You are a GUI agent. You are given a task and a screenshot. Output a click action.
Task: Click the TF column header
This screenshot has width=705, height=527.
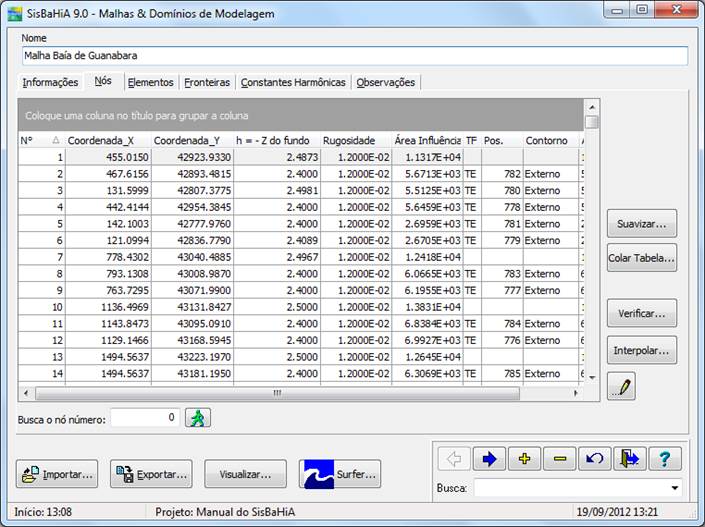(x=472, y=141)
